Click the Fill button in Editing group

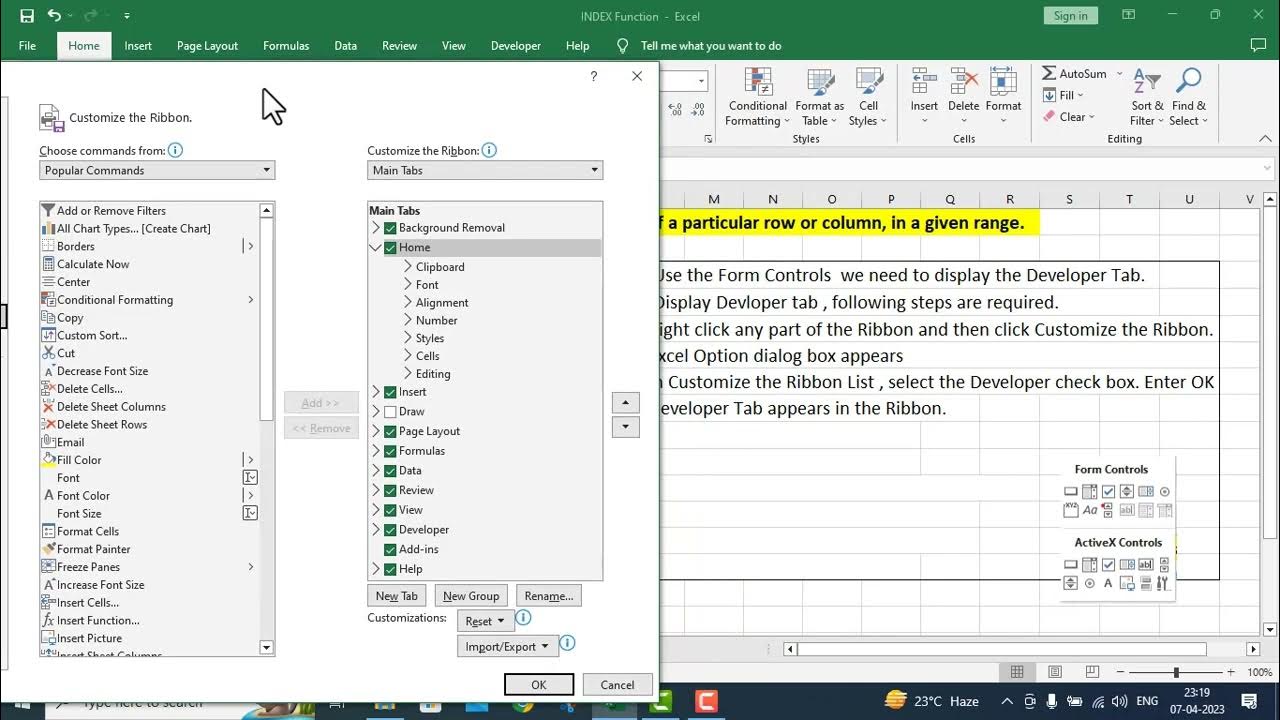point(1064,95)
